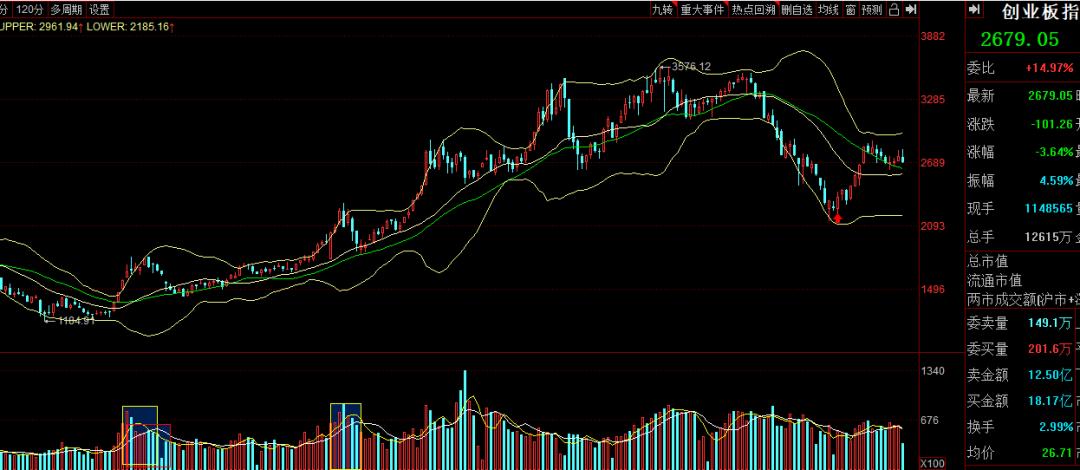
Task: Open the 设置 settings tab
Action: 99,10
